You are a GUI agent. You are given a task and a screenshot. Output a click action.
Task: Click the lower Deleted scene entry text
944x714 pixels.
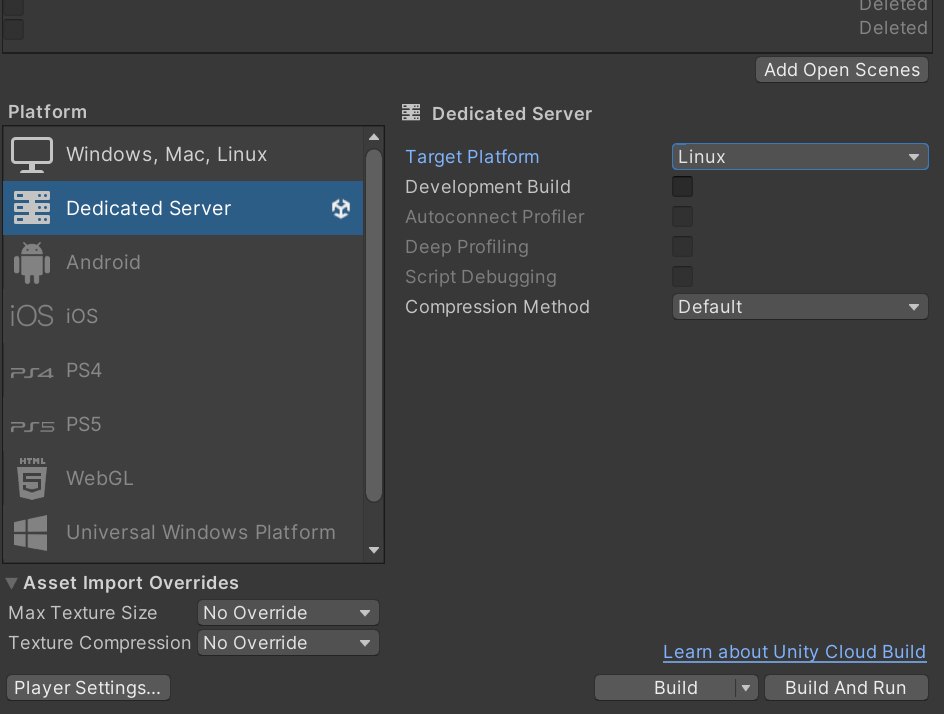pyautogui.click(x=893, y=28)
